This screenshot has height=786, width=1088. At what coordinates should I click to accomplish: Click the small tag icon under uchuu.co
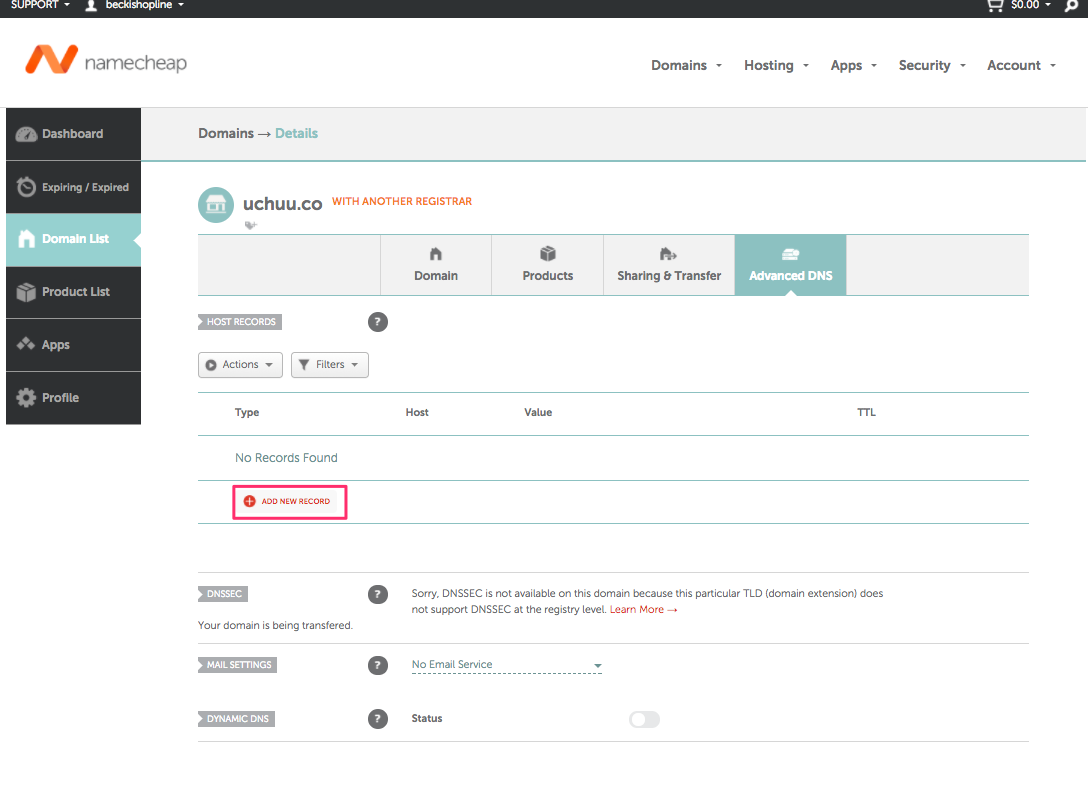coord(250,225)
